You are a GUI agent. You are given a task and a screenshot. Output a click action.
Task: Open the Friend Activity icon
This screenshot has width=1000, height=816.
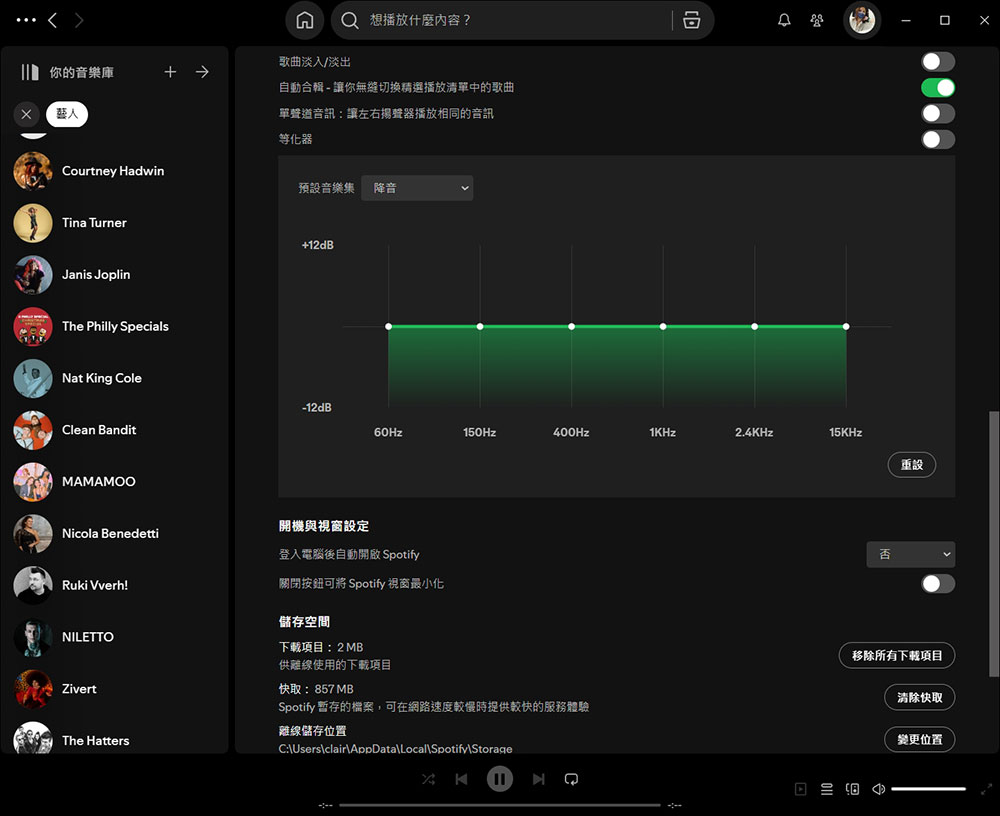pos(817,20)
